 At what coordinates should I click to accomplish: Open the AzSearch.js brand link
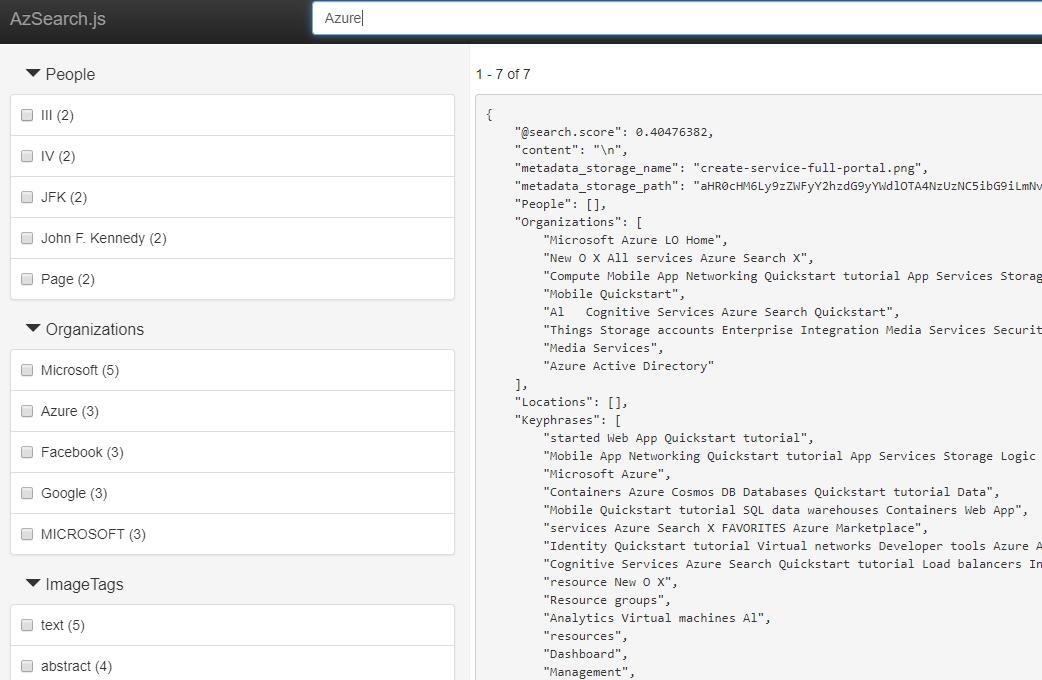pyautogui.click(x=58, y=19)
